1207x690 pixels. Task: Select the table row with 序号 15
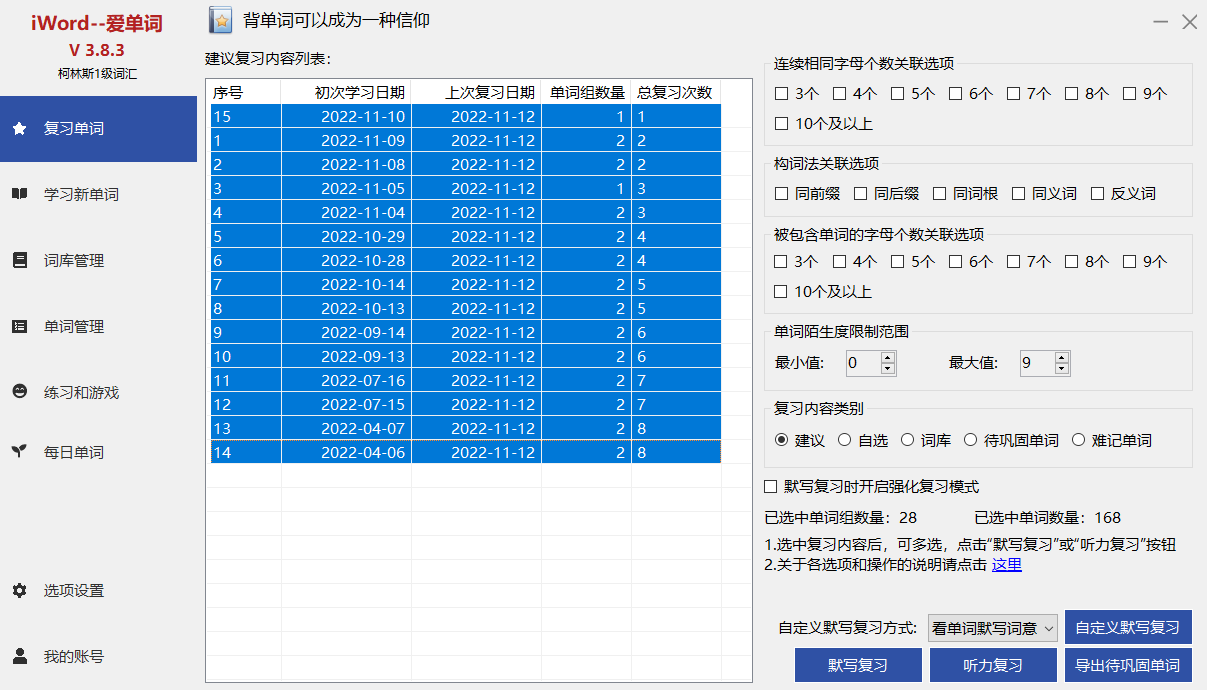pyautogui.click(x=465, y=117)
